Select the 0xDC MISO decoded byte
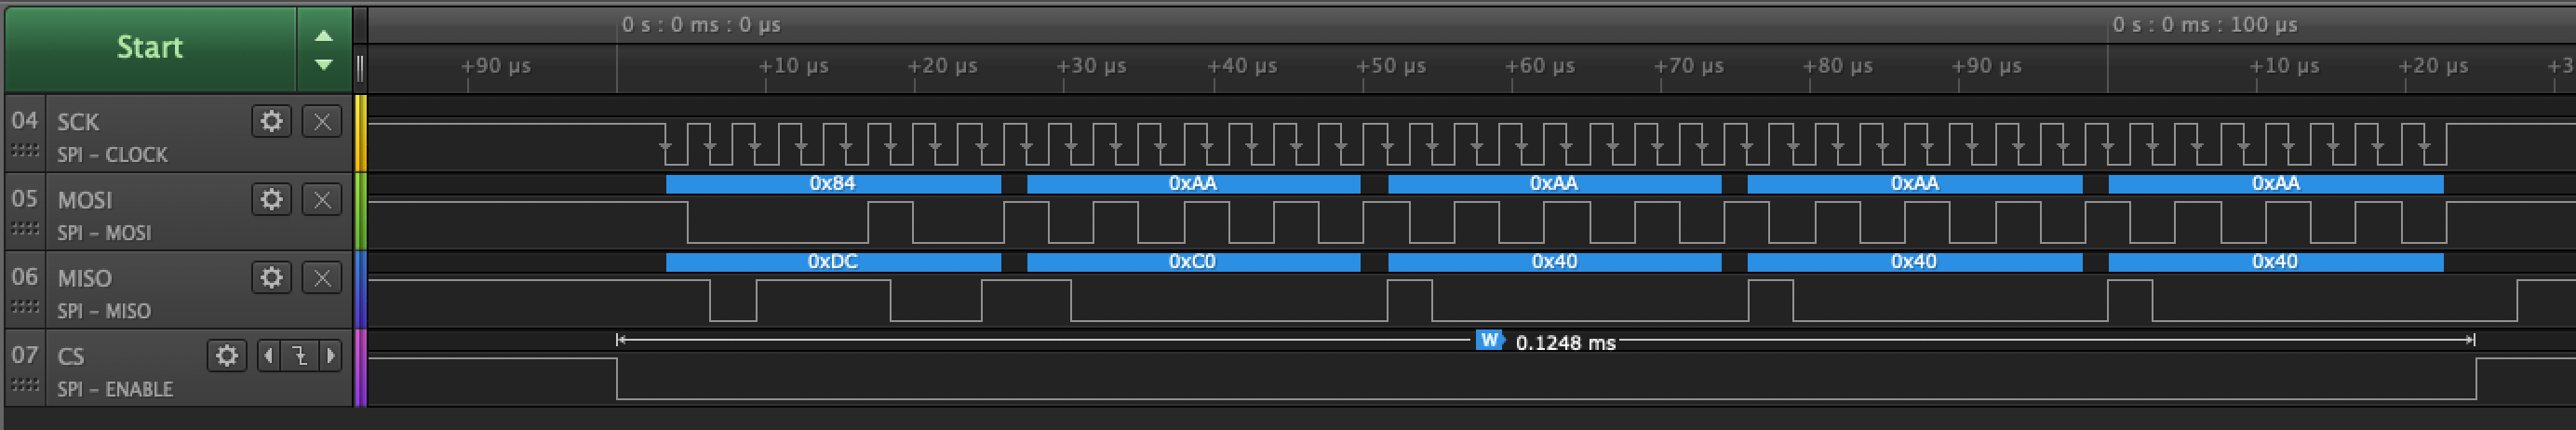This screenshot has height=430, width=2576. (x=833, y=262)
